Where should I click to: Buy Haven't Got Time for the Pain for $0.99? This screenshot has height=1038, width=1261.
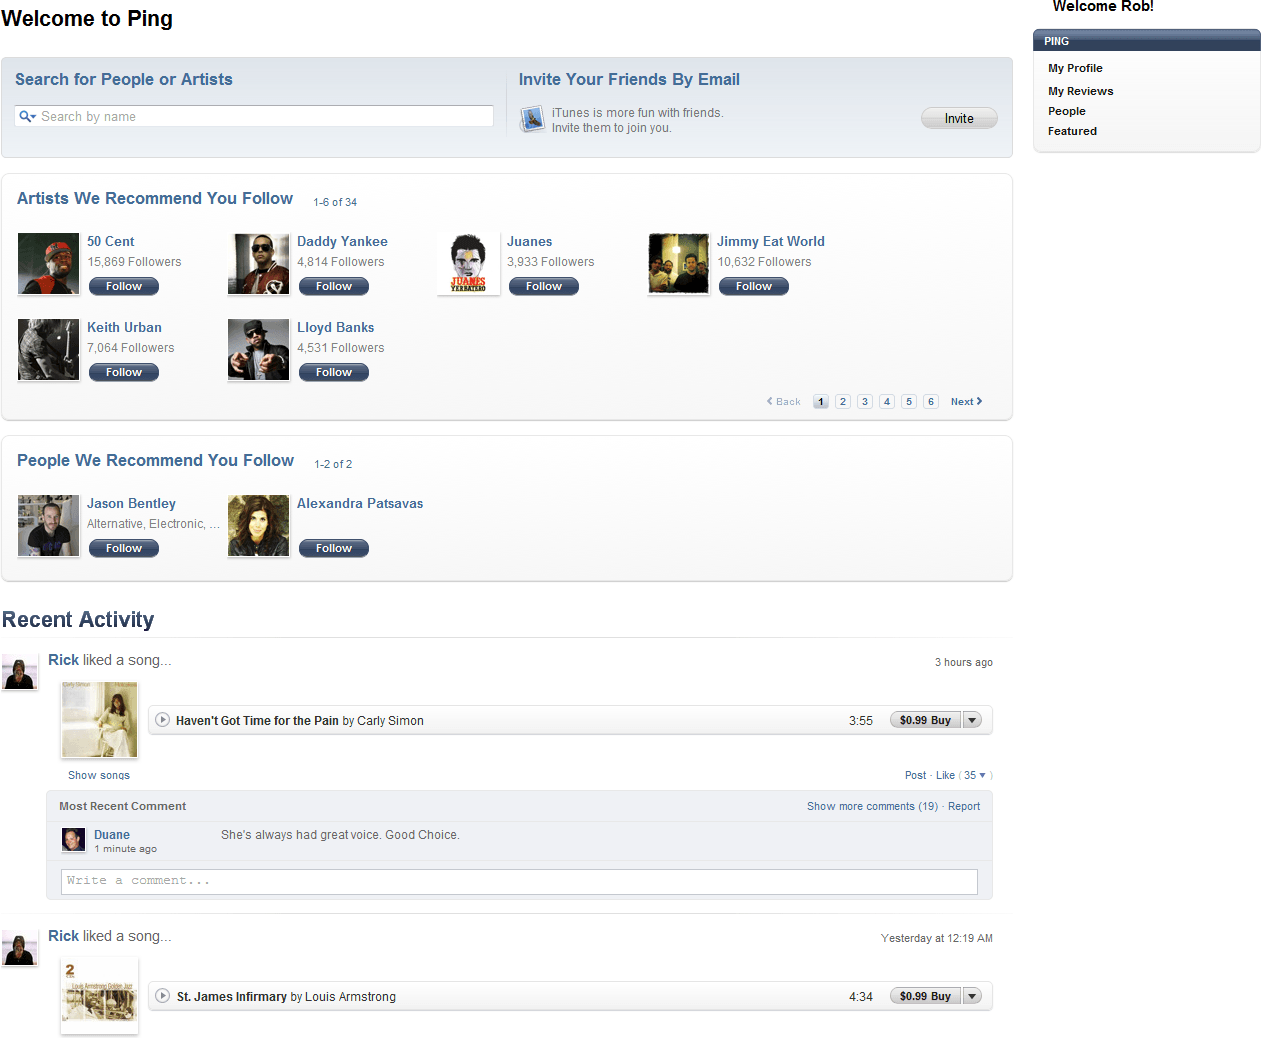(925, 720)
